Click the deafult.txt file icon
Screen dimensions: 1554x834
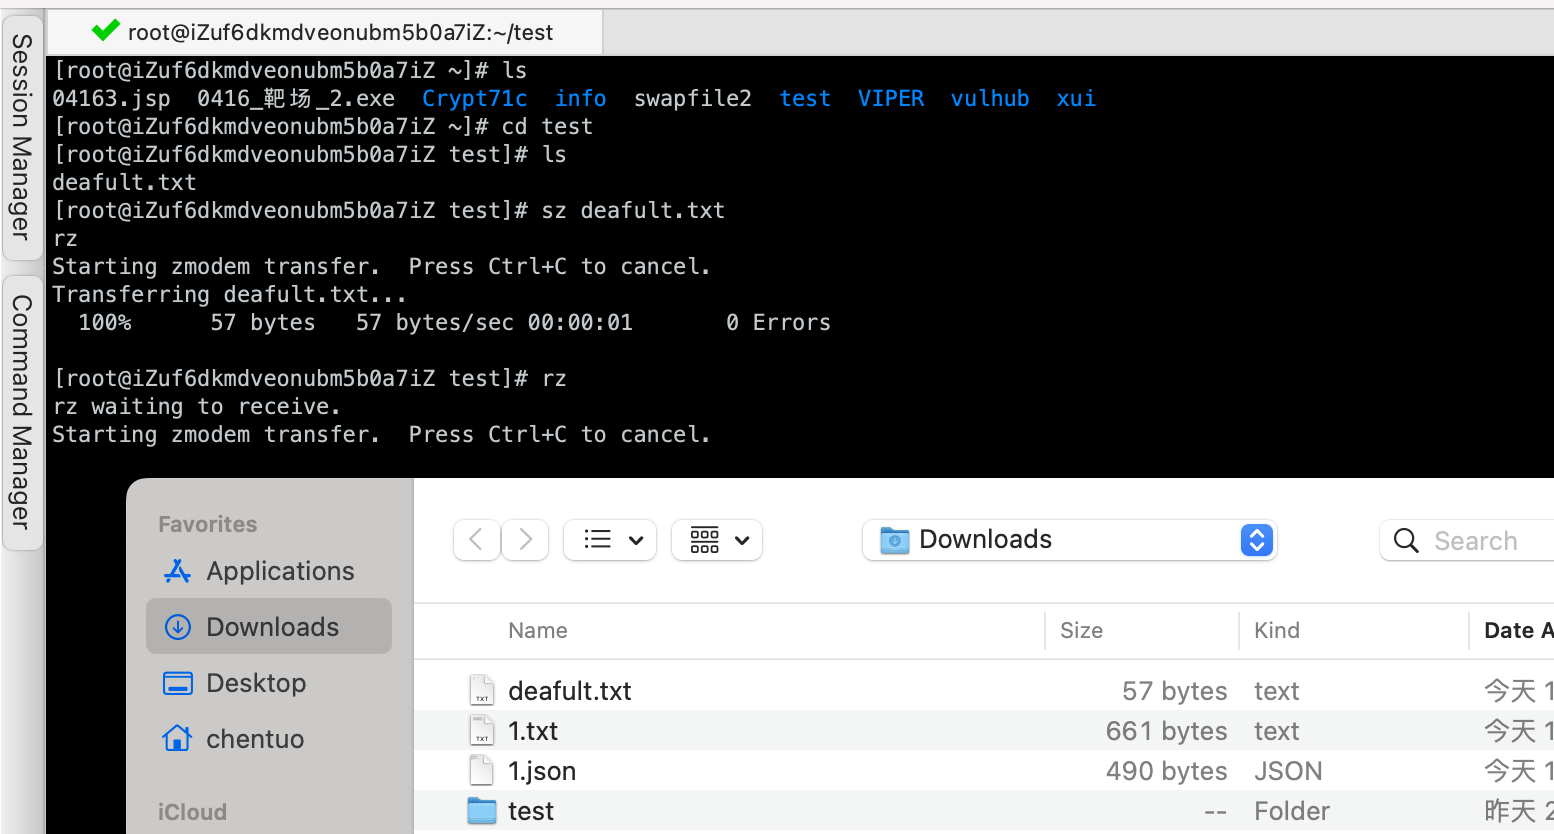(x=482, y=691)
